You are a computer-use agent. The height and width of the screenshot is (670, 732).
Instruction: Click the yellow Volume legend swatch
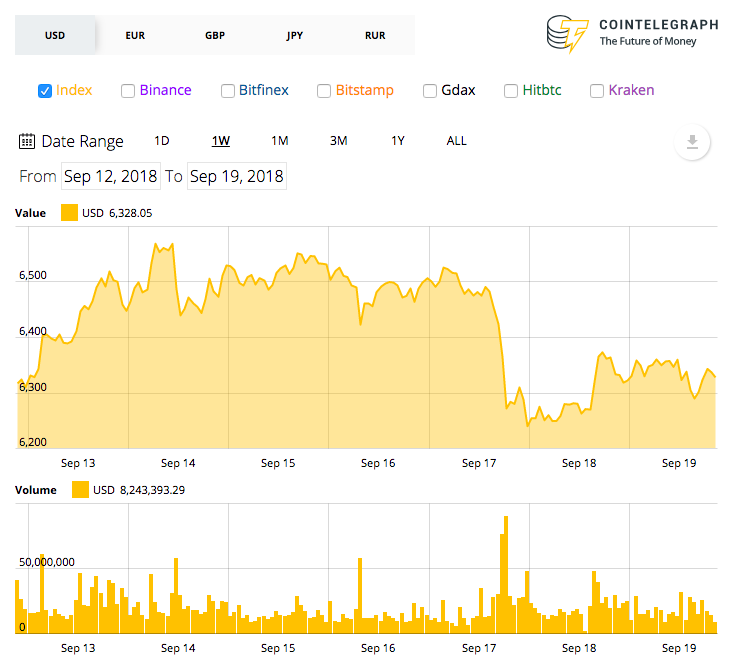tap(80, 490)
